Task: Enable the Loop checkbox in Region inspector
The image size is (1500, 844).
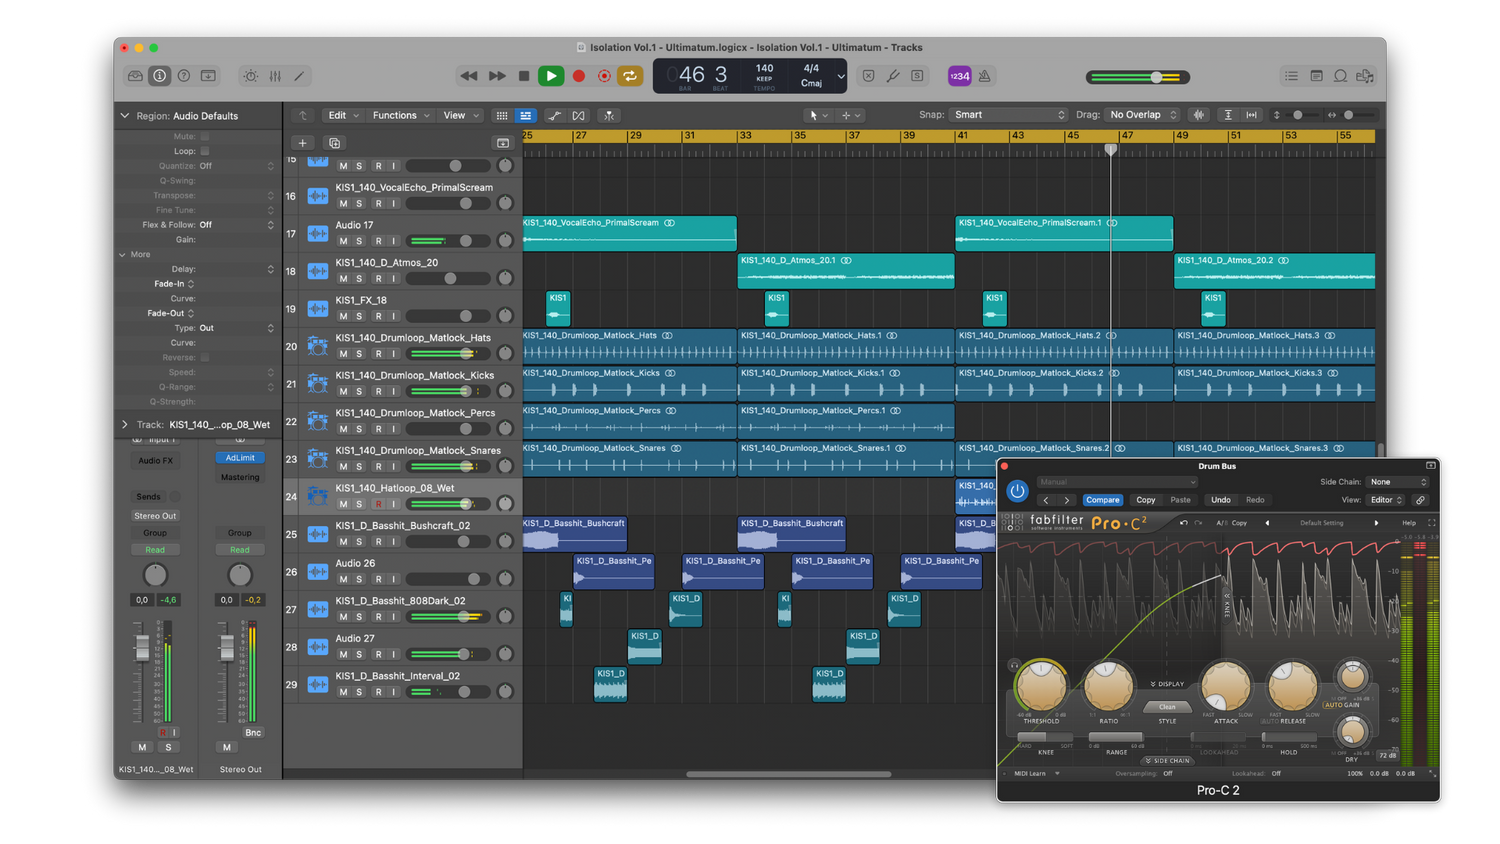Action: point(205,151)
